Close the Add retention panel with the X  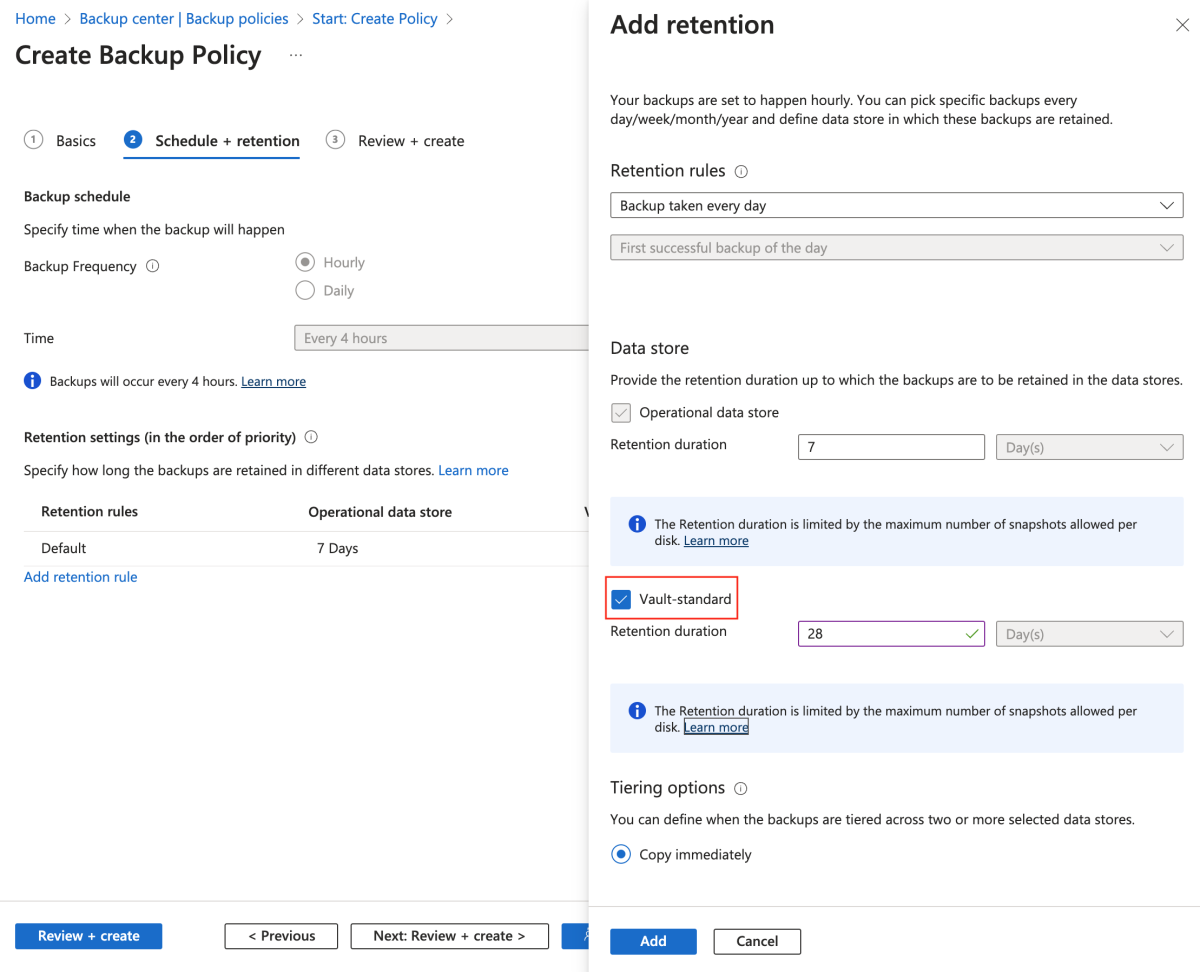(x=1183, y=24)
